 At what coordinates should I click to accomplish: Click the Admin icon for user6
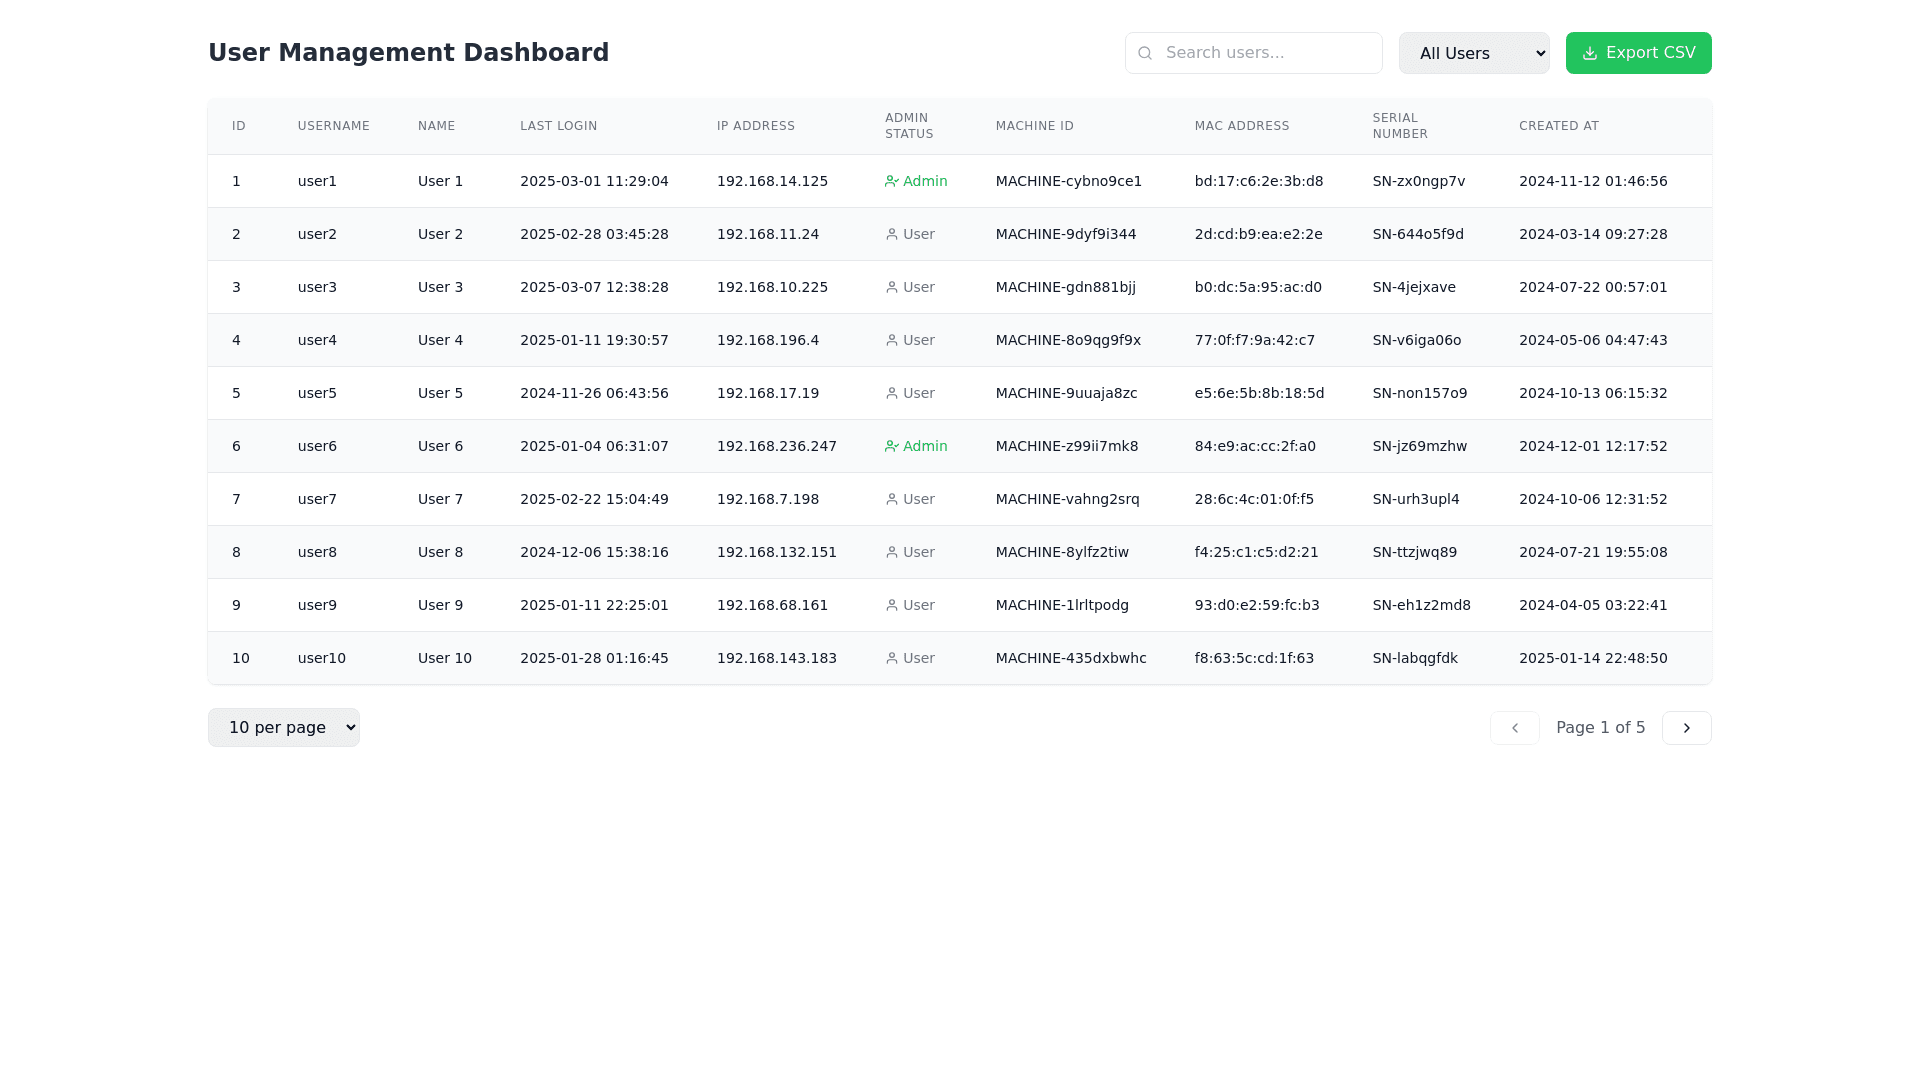tap(891, 446)
